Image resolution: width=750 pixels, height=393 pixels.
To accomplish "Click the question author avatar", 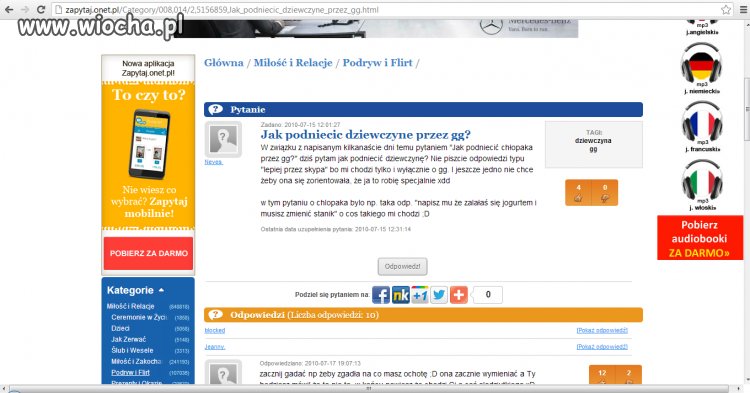I will click(223, 139).
